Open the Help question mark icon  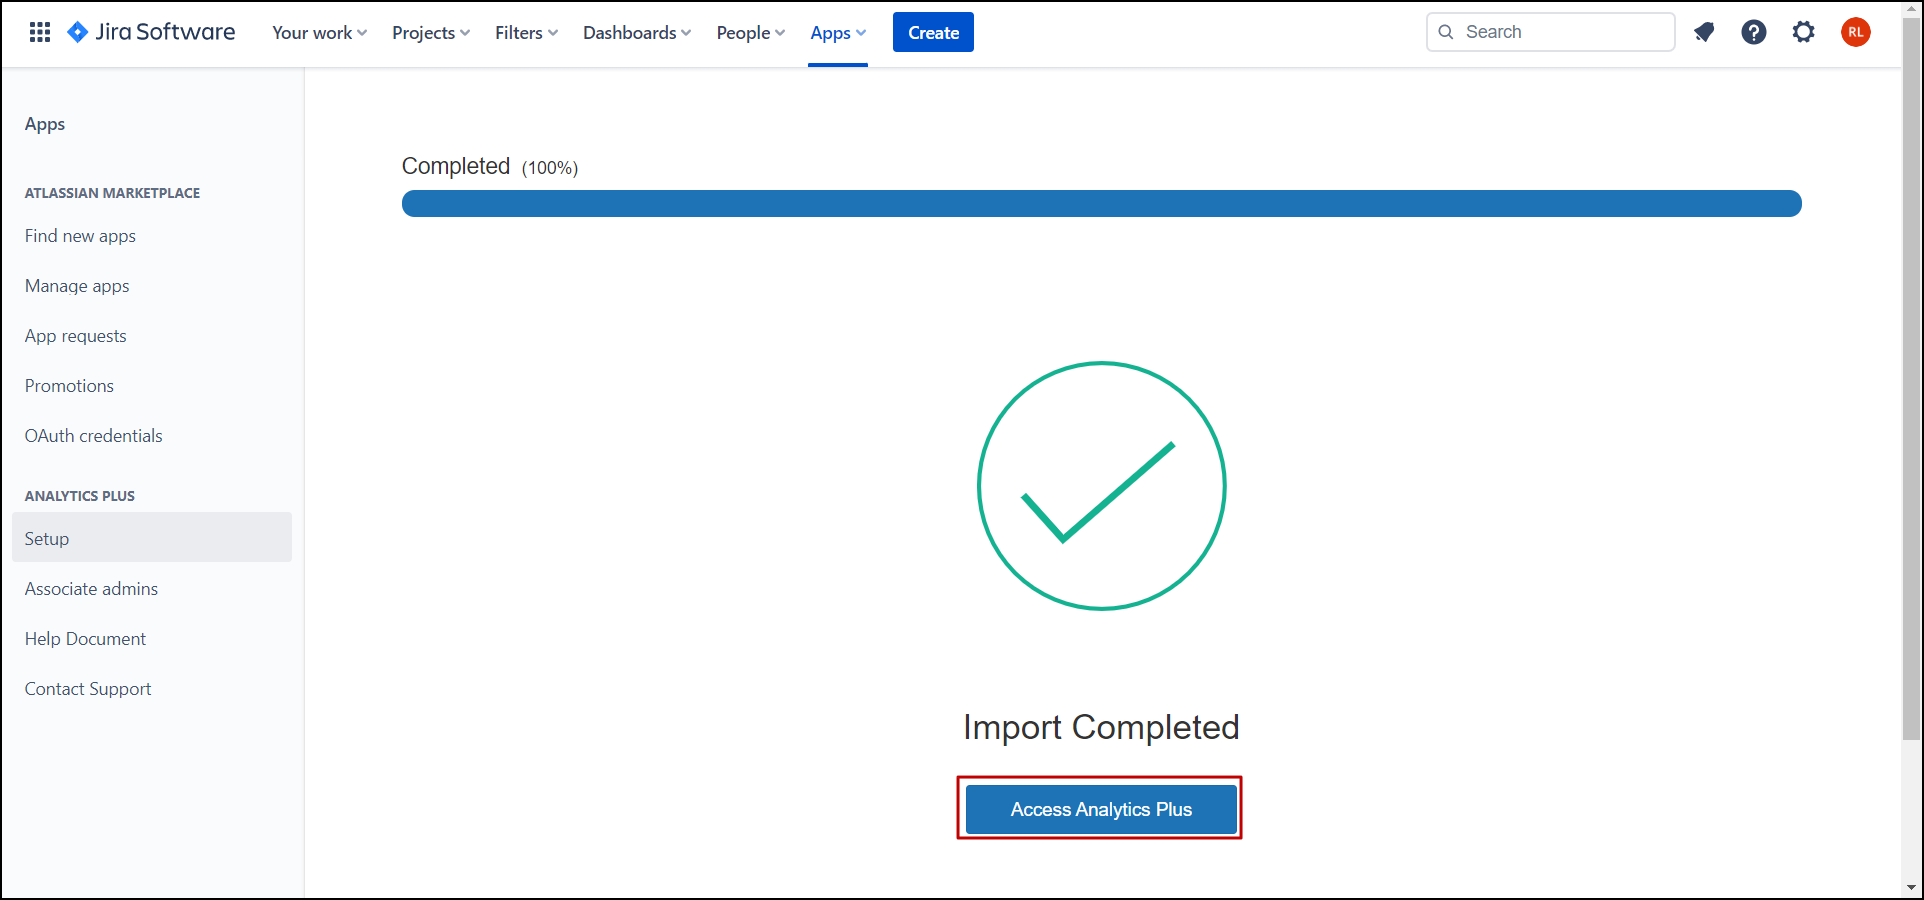[1753, 33]
